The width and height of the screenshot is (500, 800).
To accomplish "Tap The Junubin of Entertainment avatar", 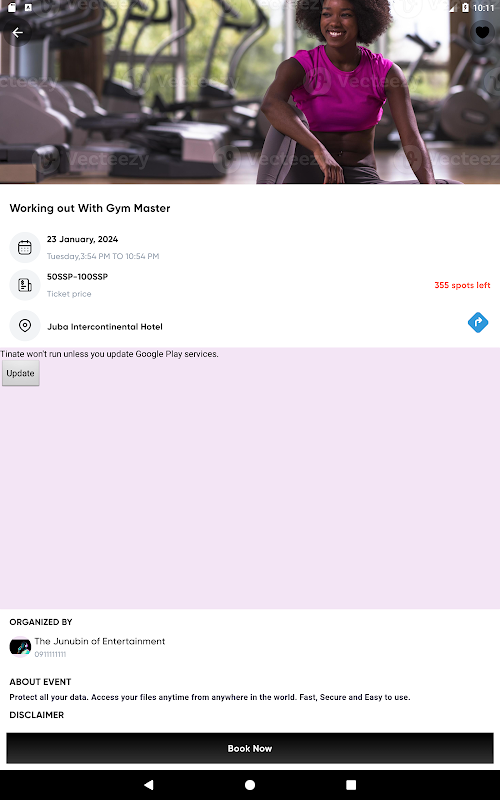I will click(20, 647).
